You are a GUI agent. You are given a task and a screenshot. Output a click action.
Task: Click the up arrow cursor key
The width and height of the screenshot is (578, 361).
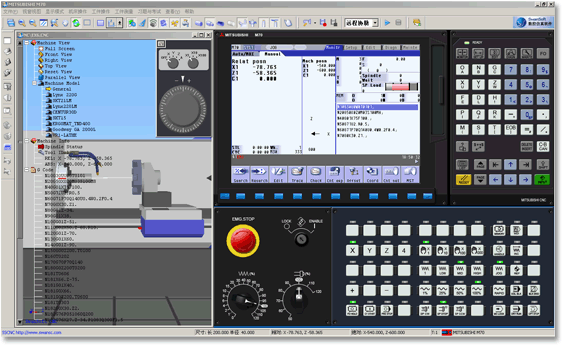click(x=511, y=164)
